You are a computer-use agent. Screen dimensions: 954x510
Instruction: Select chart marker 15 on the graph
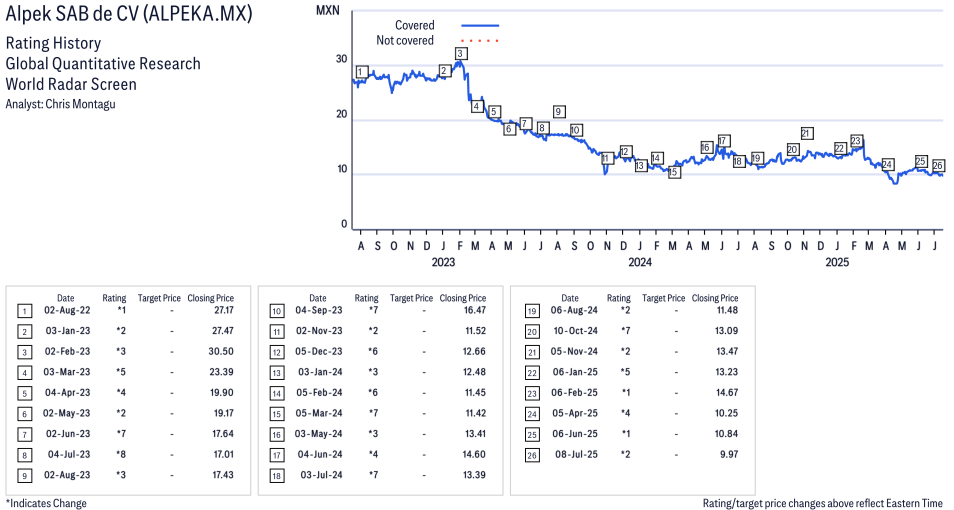673,172
